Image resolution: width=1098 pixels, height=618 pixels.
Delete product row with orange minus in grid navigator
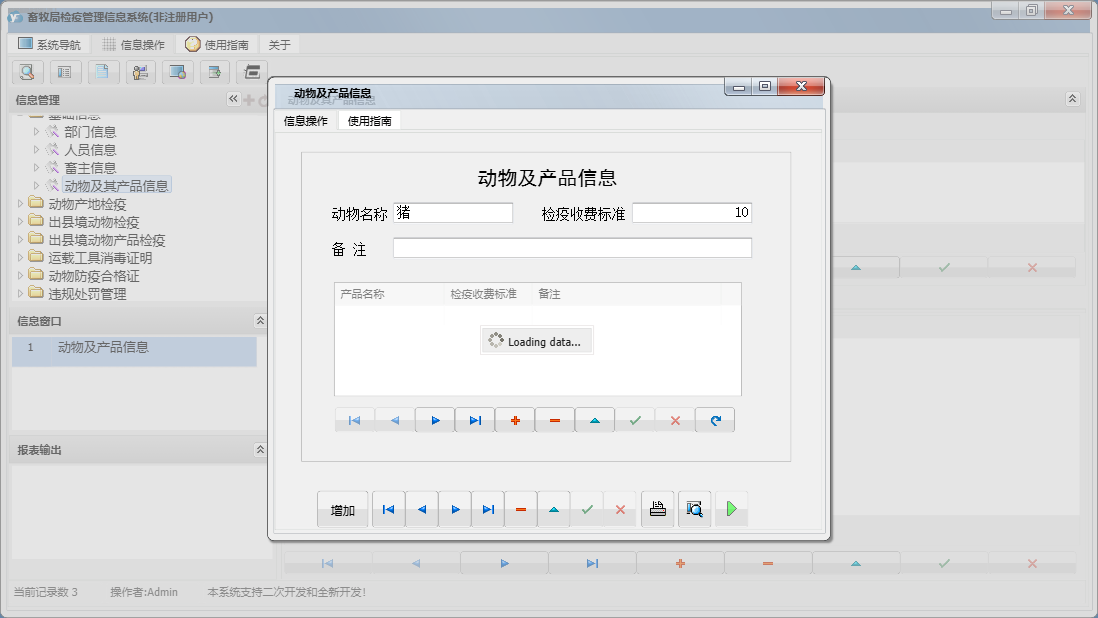(x=555, y=420)
